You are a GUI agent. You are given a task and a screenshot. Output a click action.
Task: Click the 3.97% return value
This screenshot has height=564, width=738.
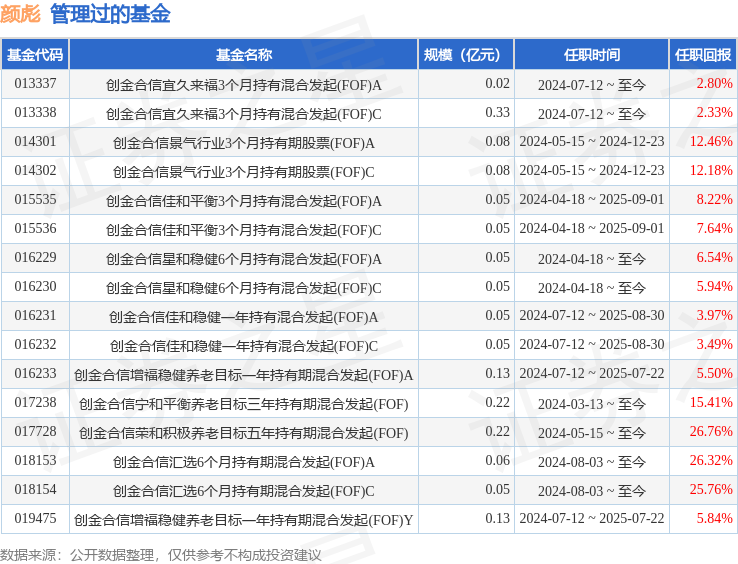(x=714, y=315)
